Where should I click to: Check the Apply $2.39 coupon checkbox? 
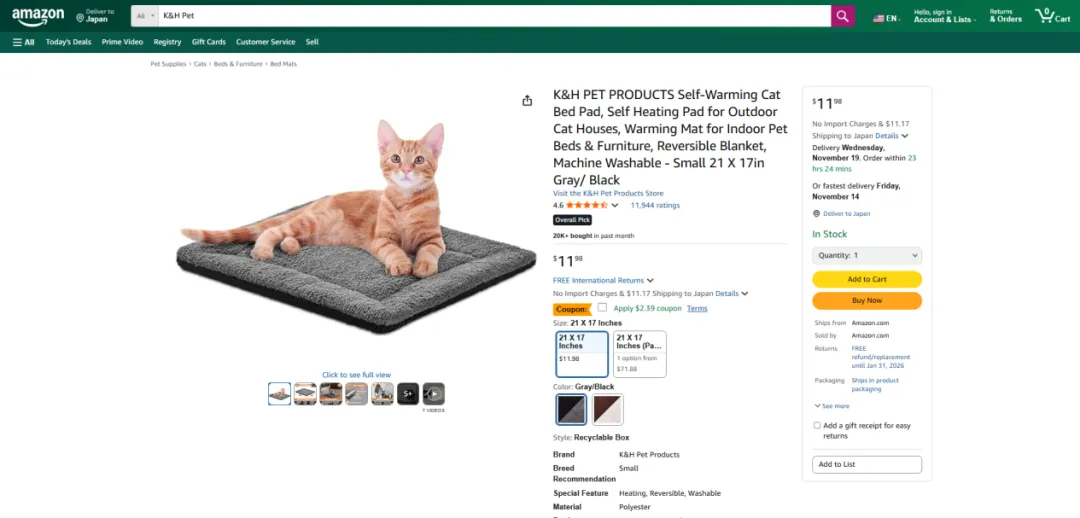(602, 308)
